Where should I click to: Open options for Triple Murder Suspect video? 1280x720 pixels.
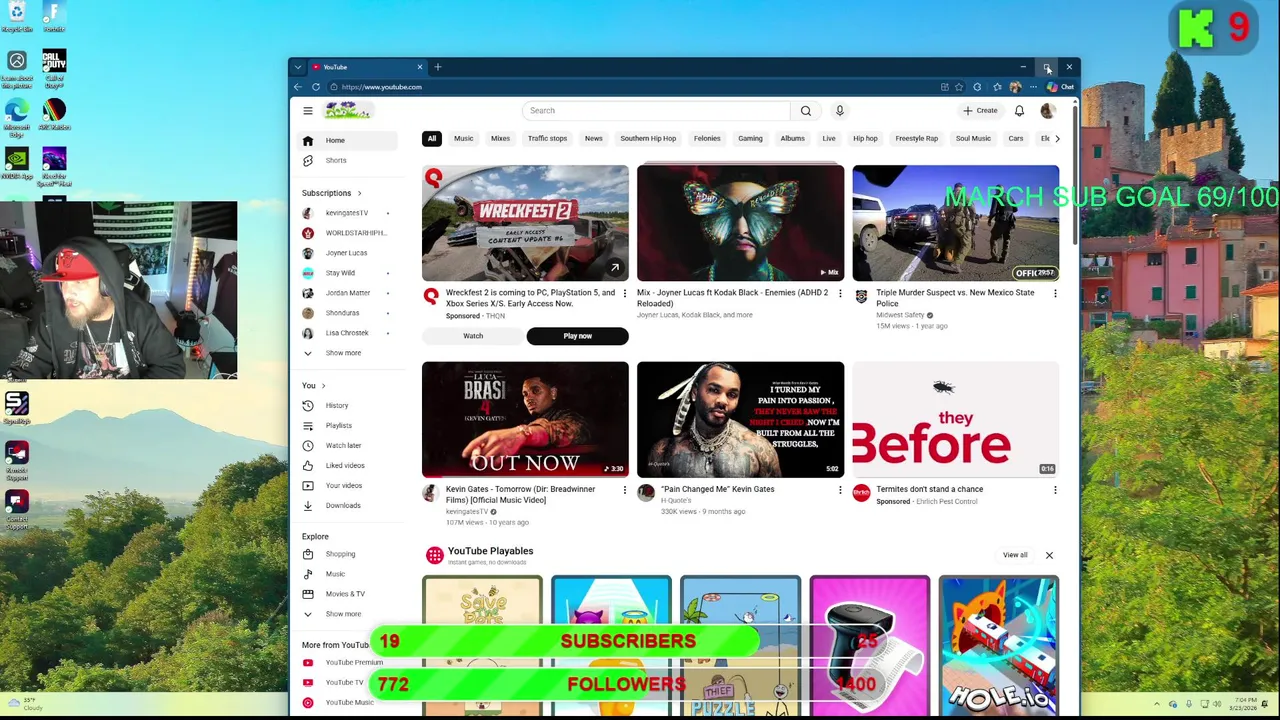(x=1055, y=294)
